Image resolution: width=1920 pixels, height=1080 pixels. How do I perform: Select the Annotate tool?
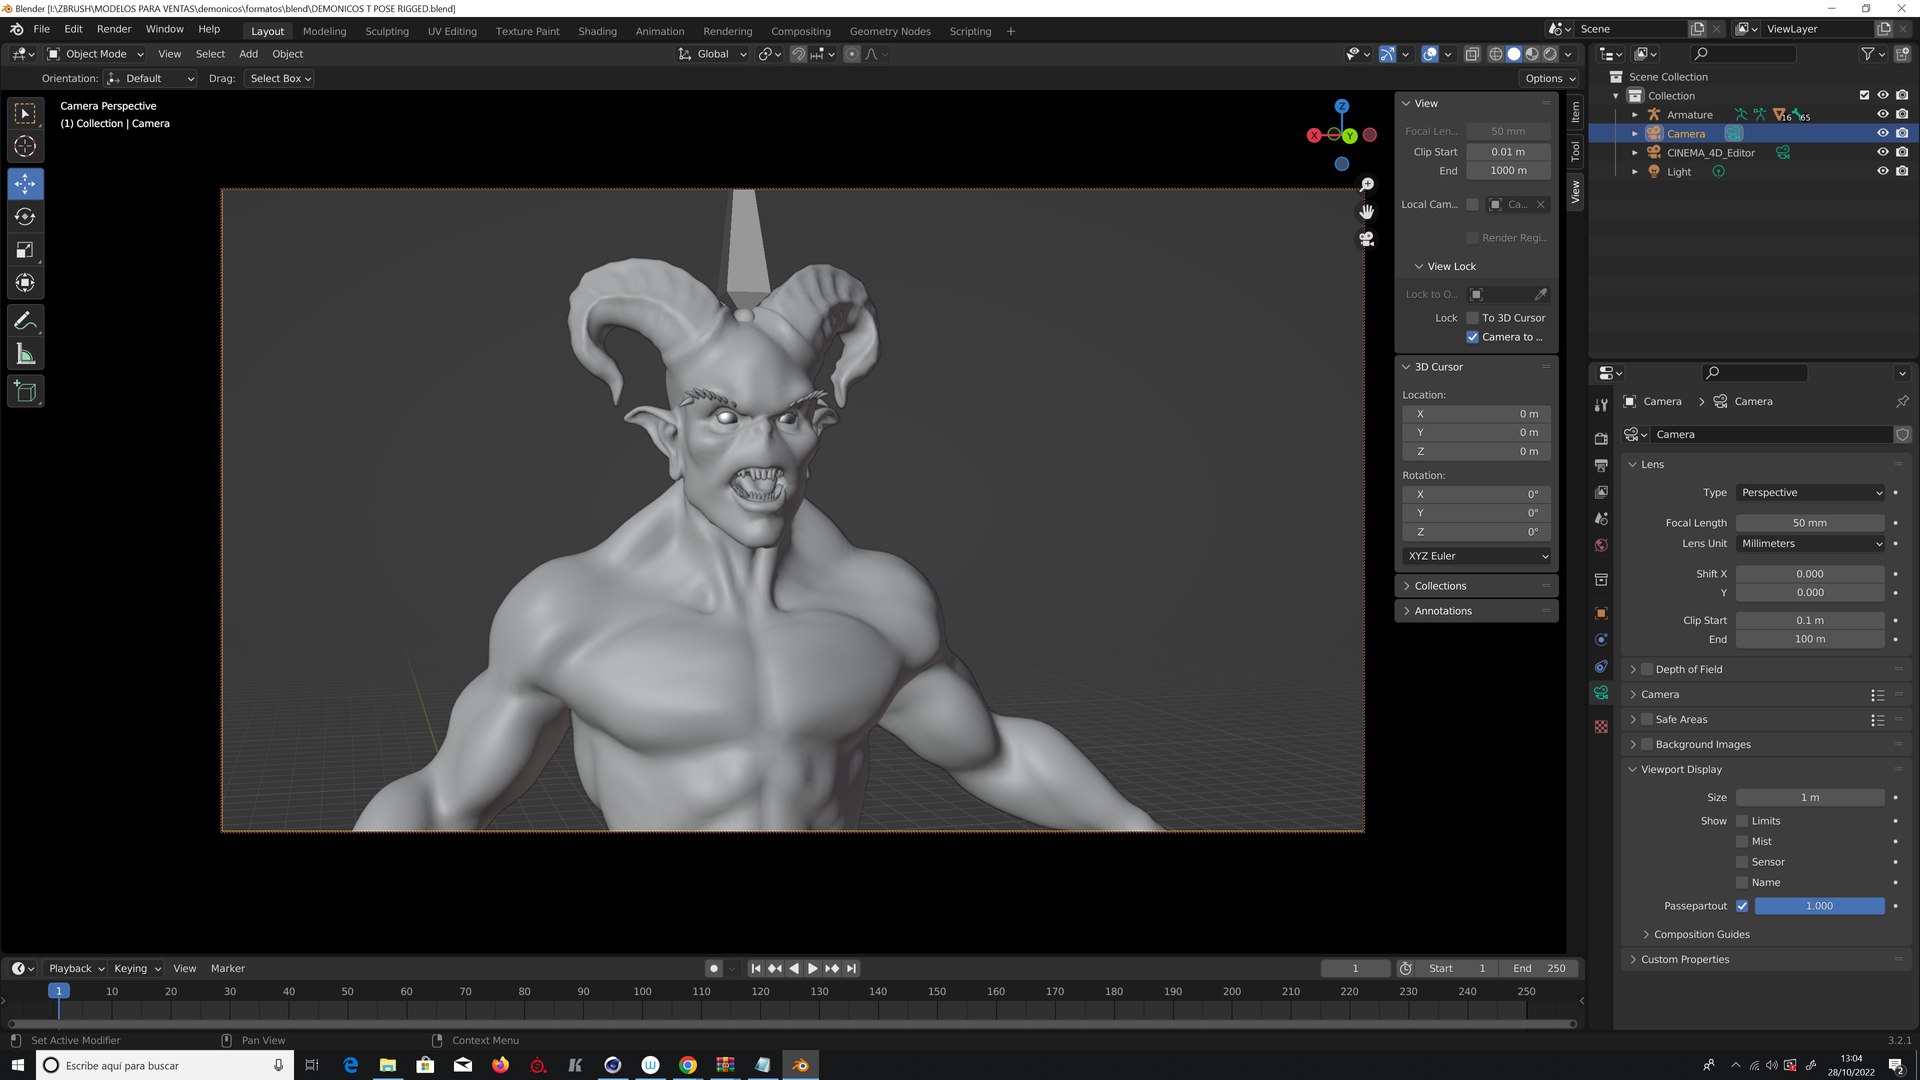(25, 321)
